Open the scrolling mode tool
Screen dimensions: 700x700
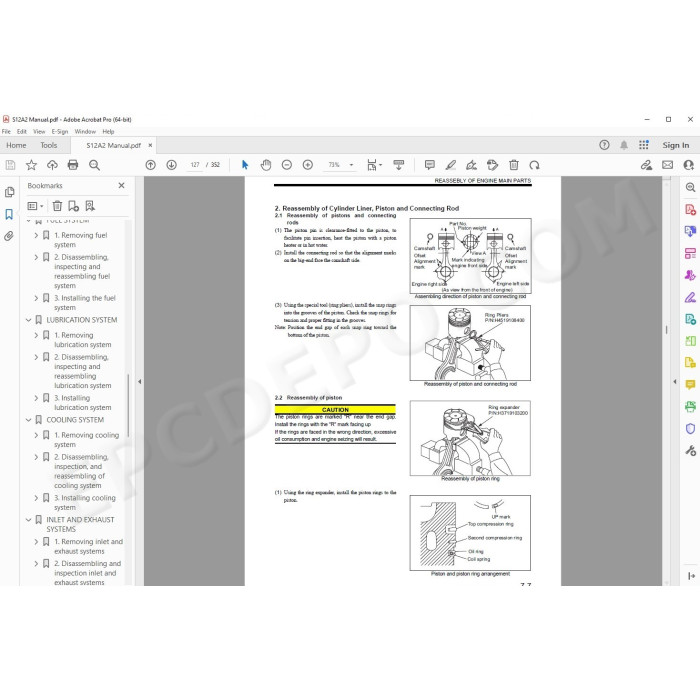[398, 165]
